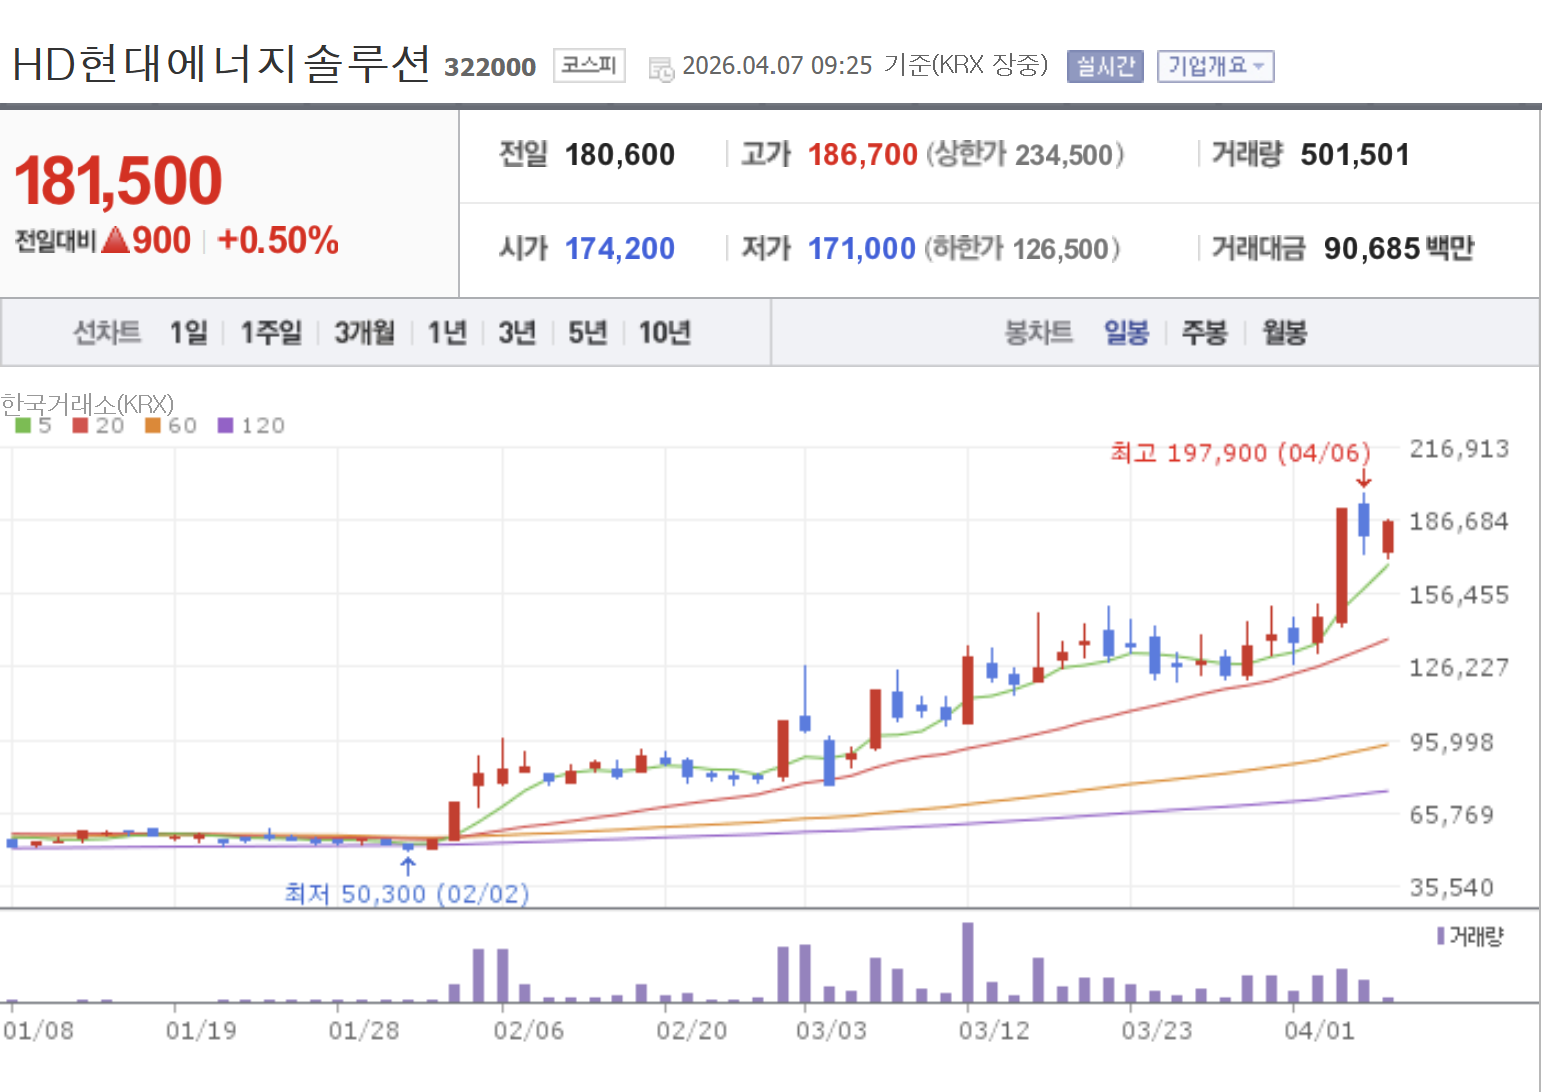Select the 5년 line chart tab
Screen dimensions: 1542x1092
588,332
